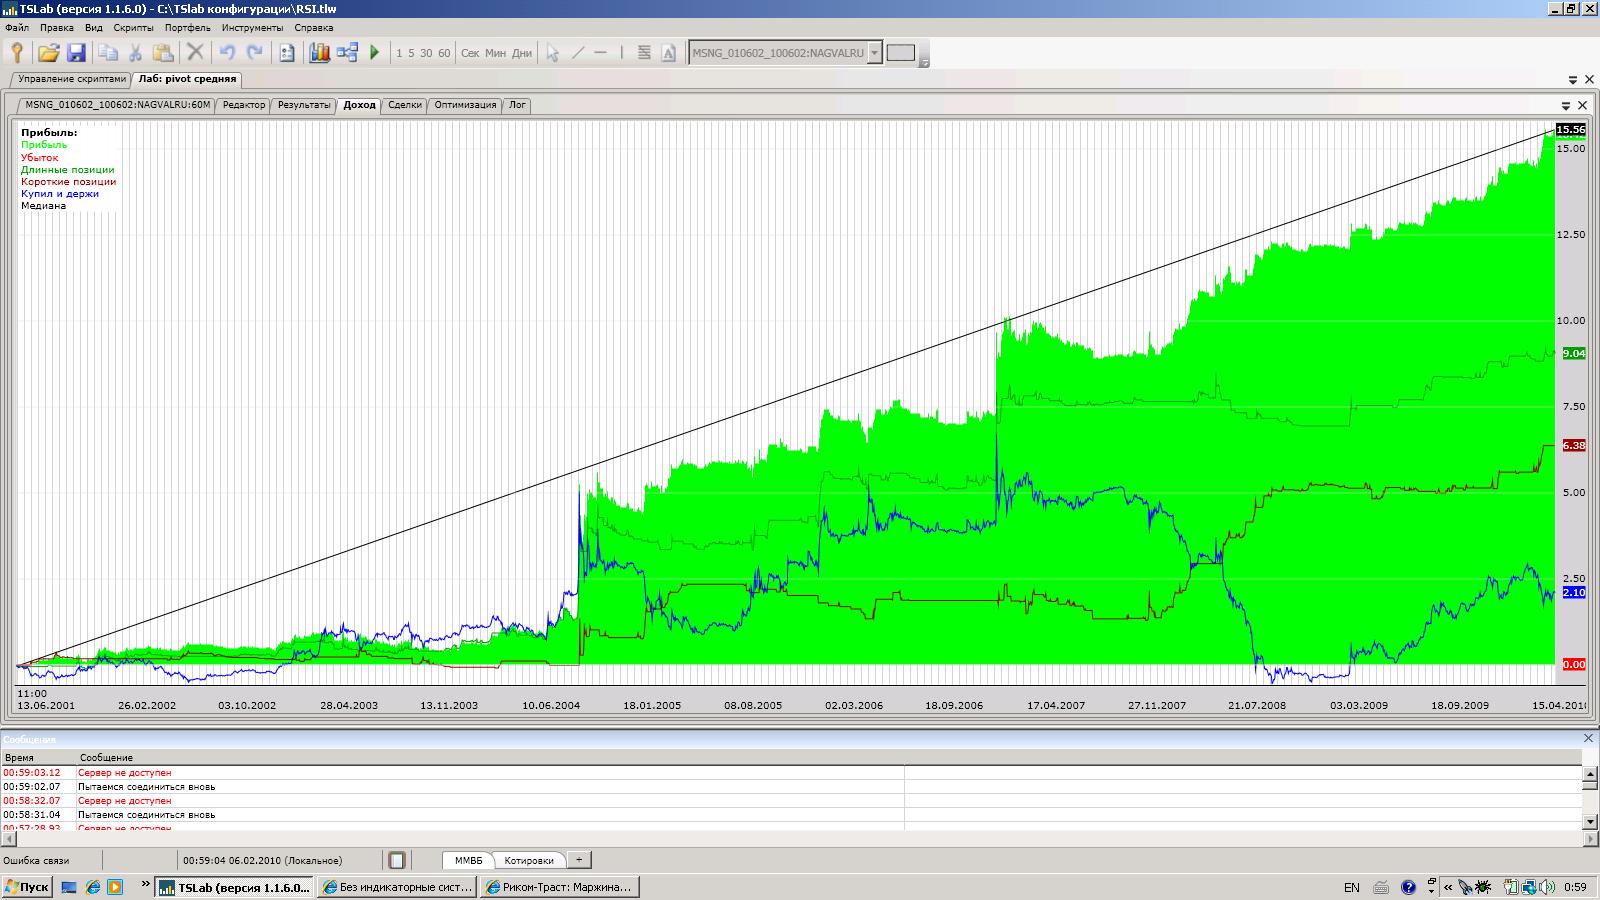
Task: Toggle the Мин (minutes) interval button
Action: (495, 53)
